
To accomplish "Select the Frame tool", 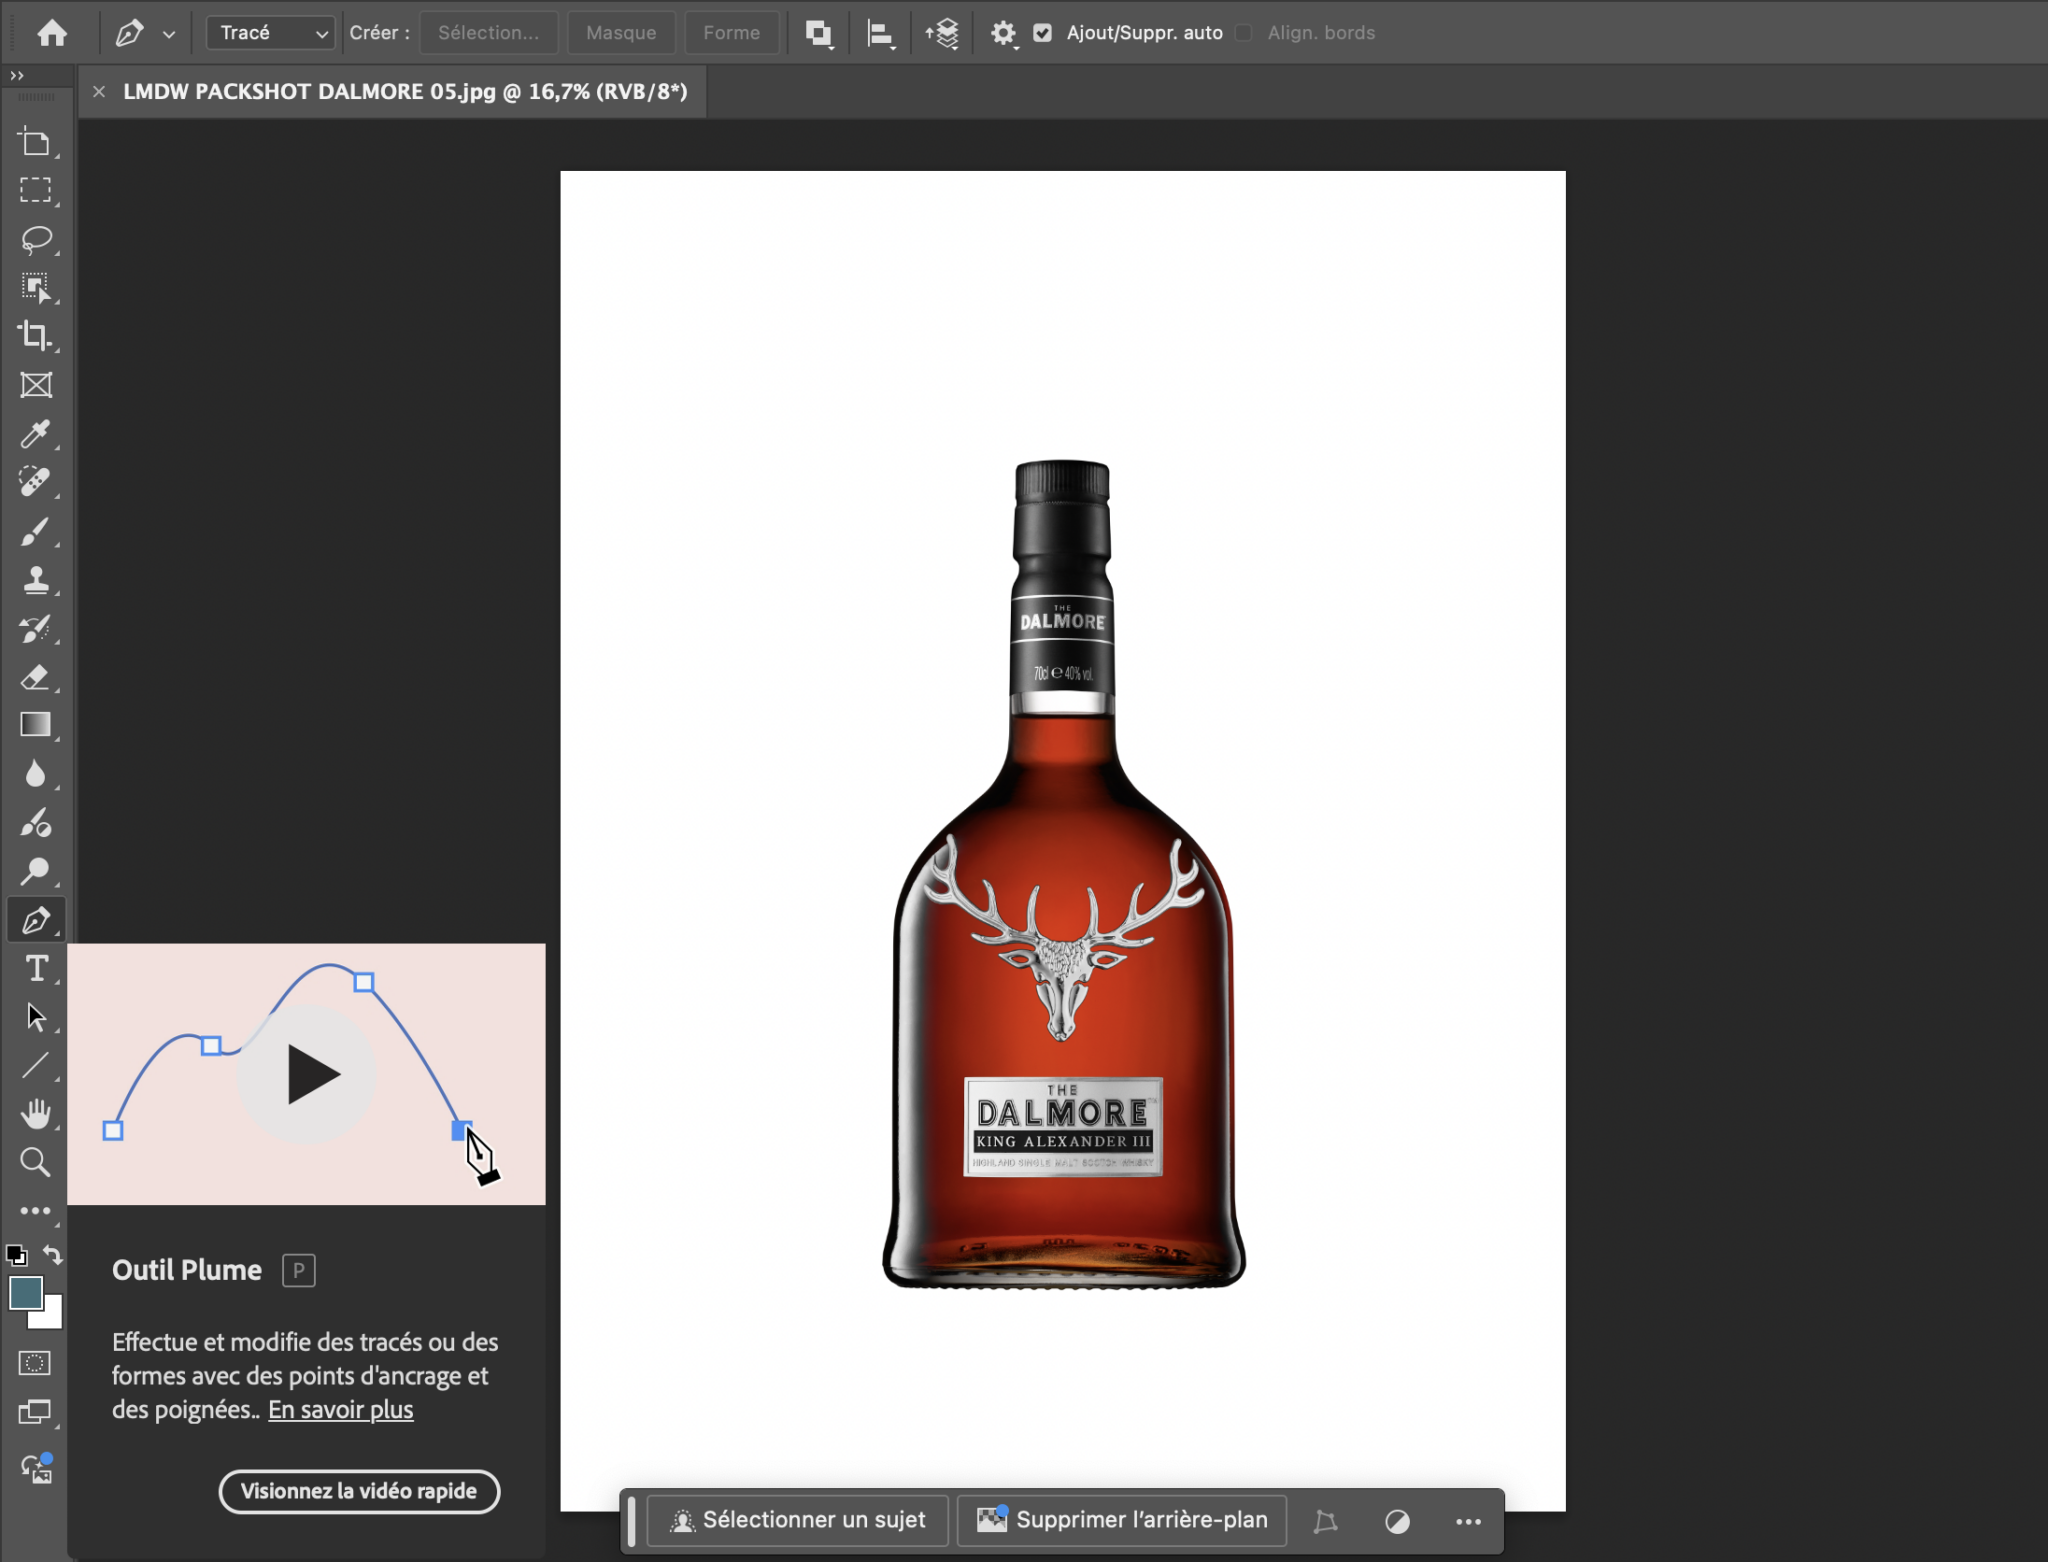I will pos(36,385).
